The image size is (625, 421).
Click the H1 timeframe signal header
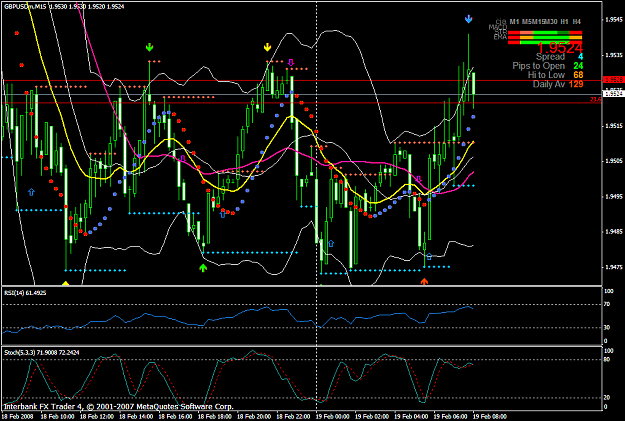point(564,22)
